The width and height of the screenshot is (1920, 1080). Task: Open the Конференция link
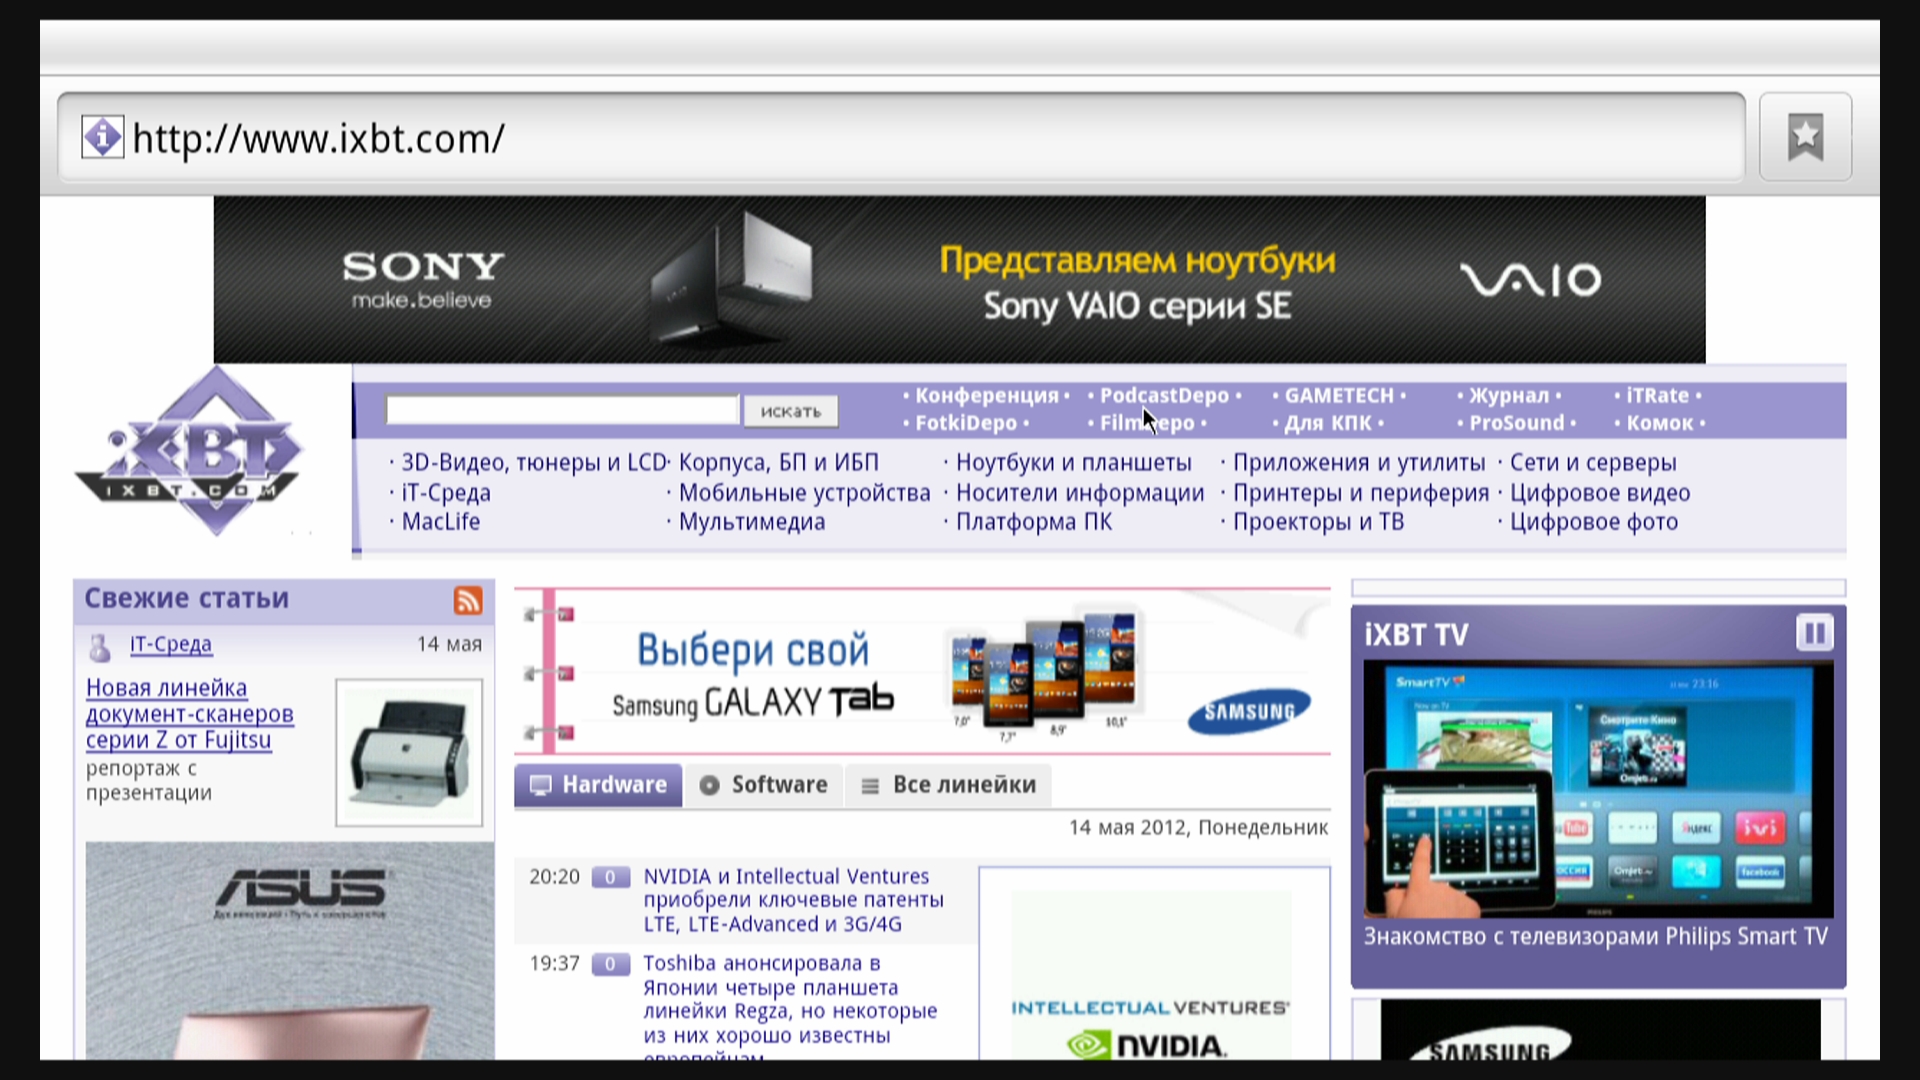point(986,396)
